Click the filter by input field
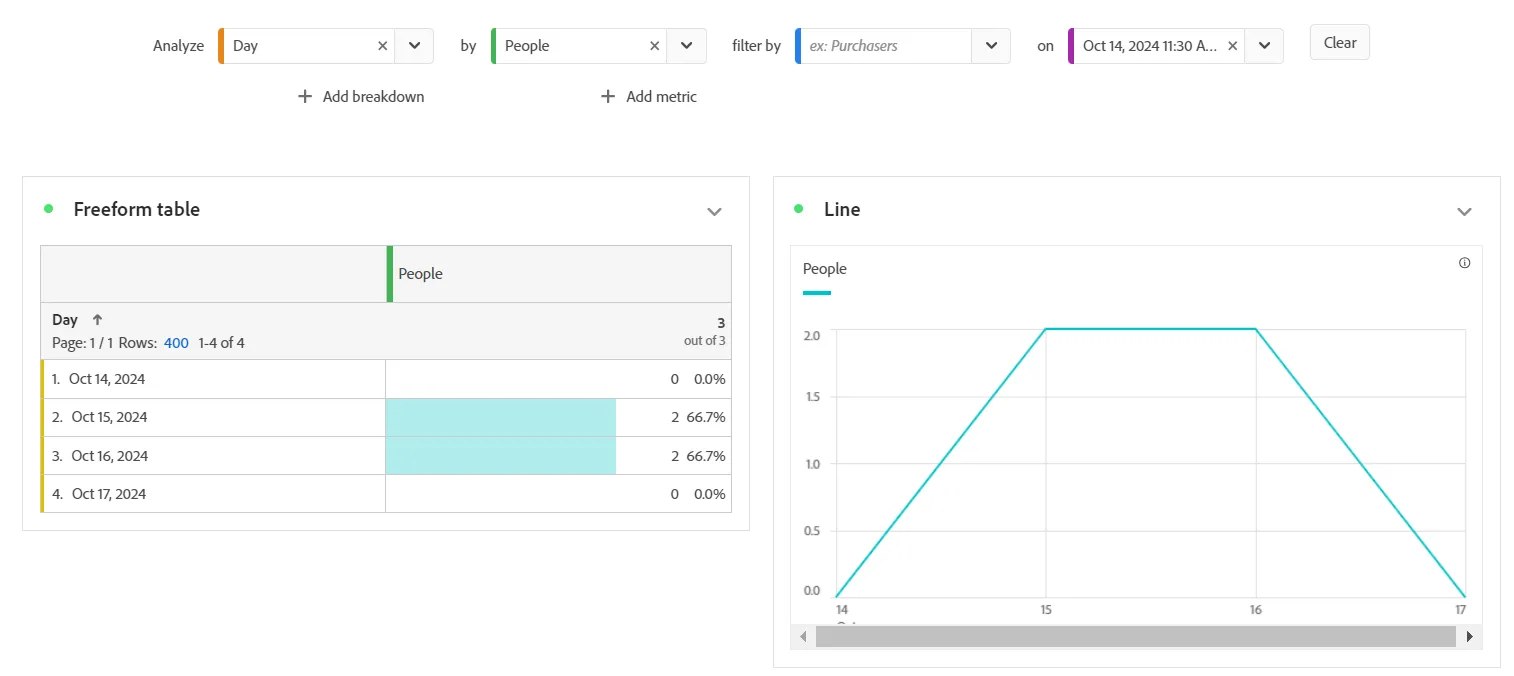The image size is (1514, 676). pyautogui.click(x=886, y=46)
